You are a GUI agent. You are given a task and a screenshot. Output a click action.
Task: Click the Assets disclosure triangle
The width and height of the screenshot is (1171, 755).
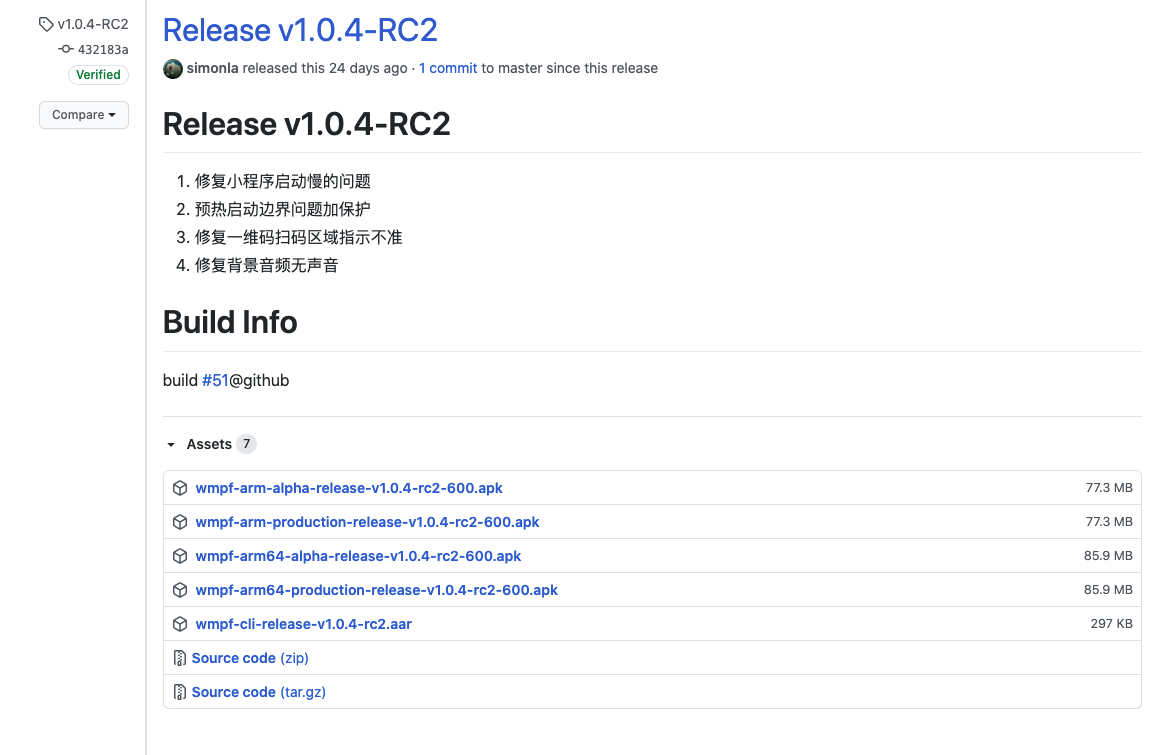point(169,444)
